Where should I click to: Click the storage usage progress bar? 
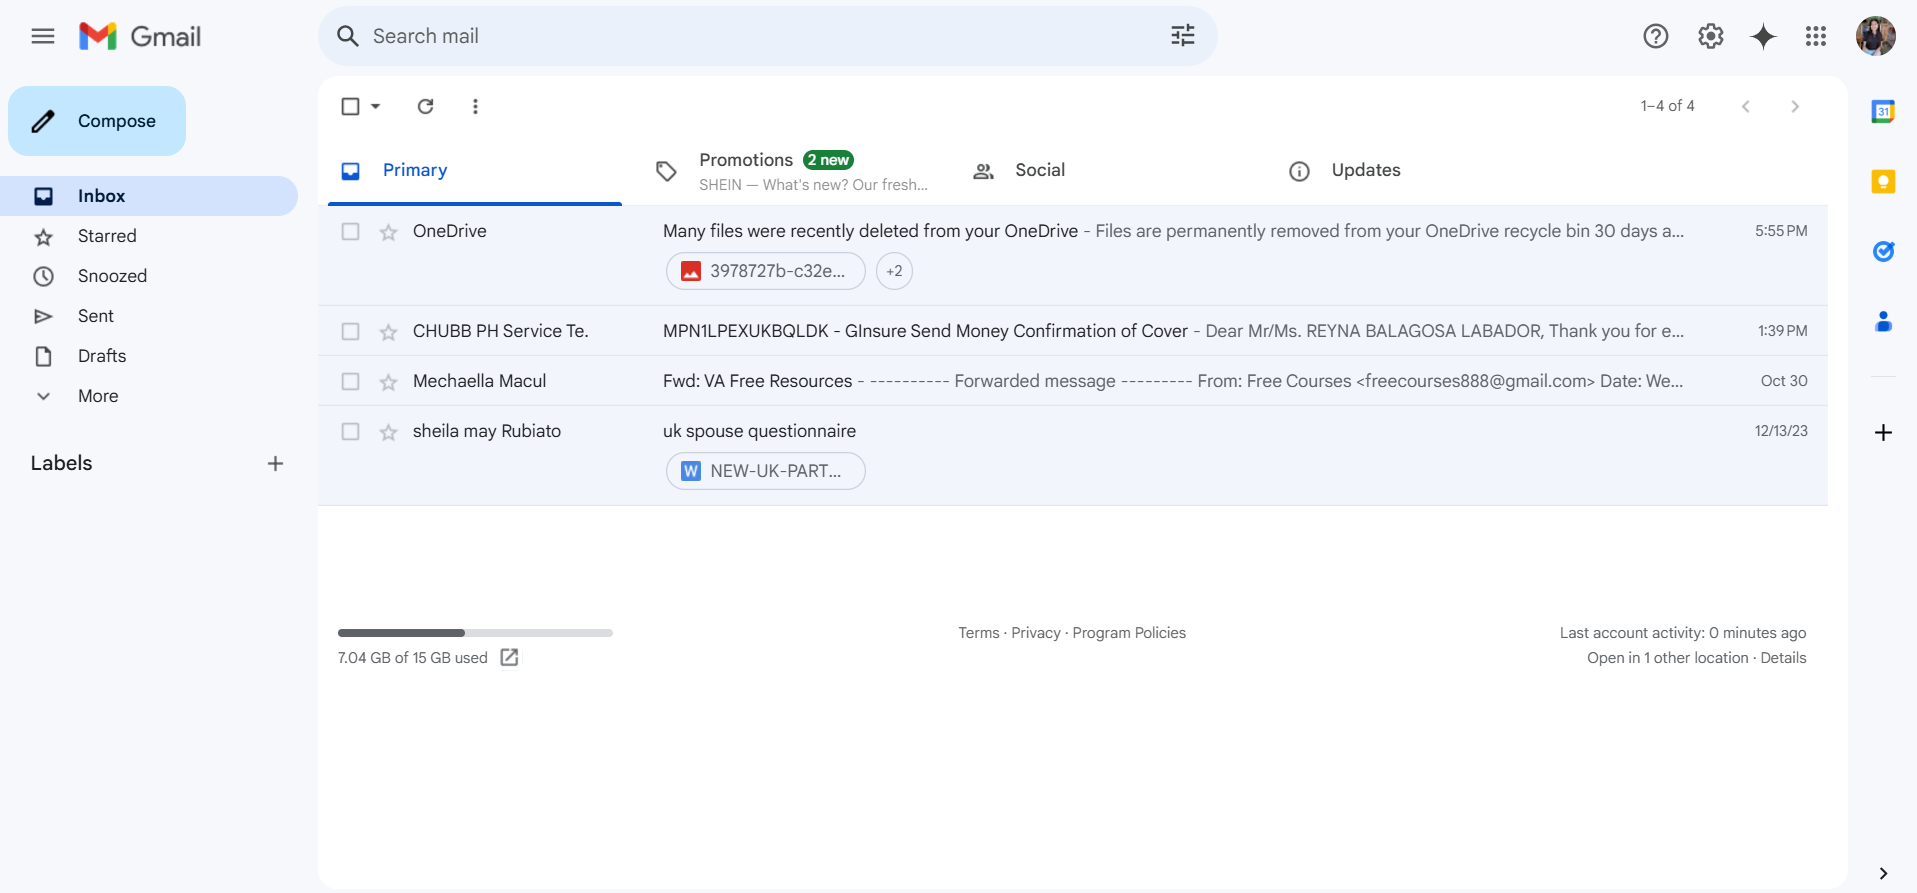pos(475,633)
